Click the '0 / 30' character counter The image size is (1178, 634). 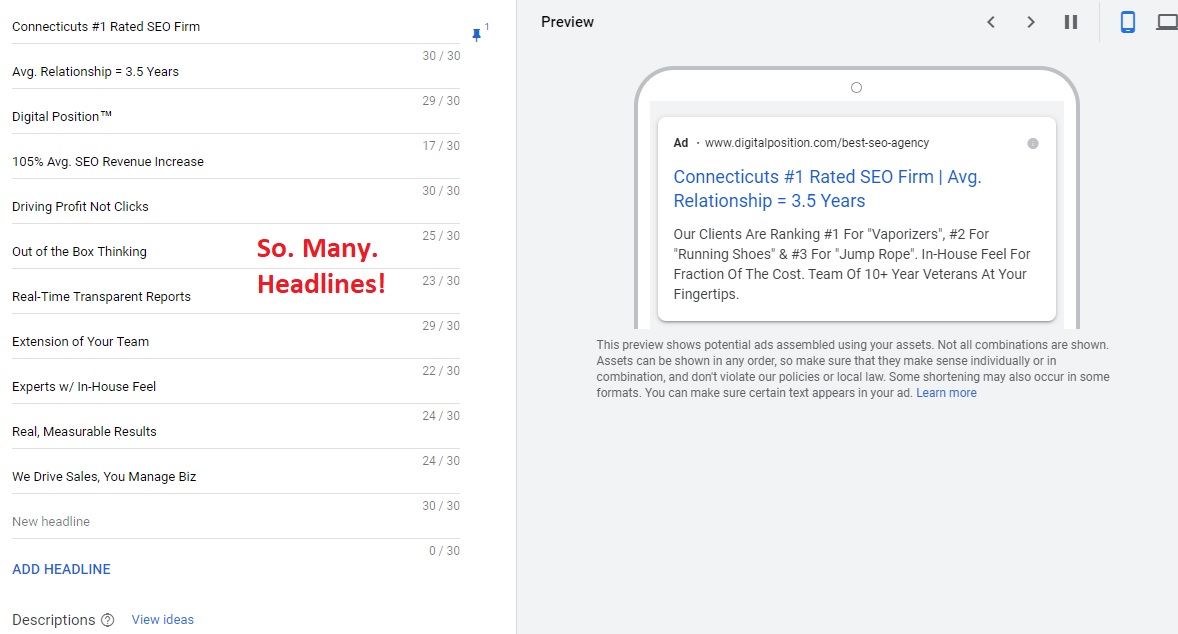tap(444, 551)
